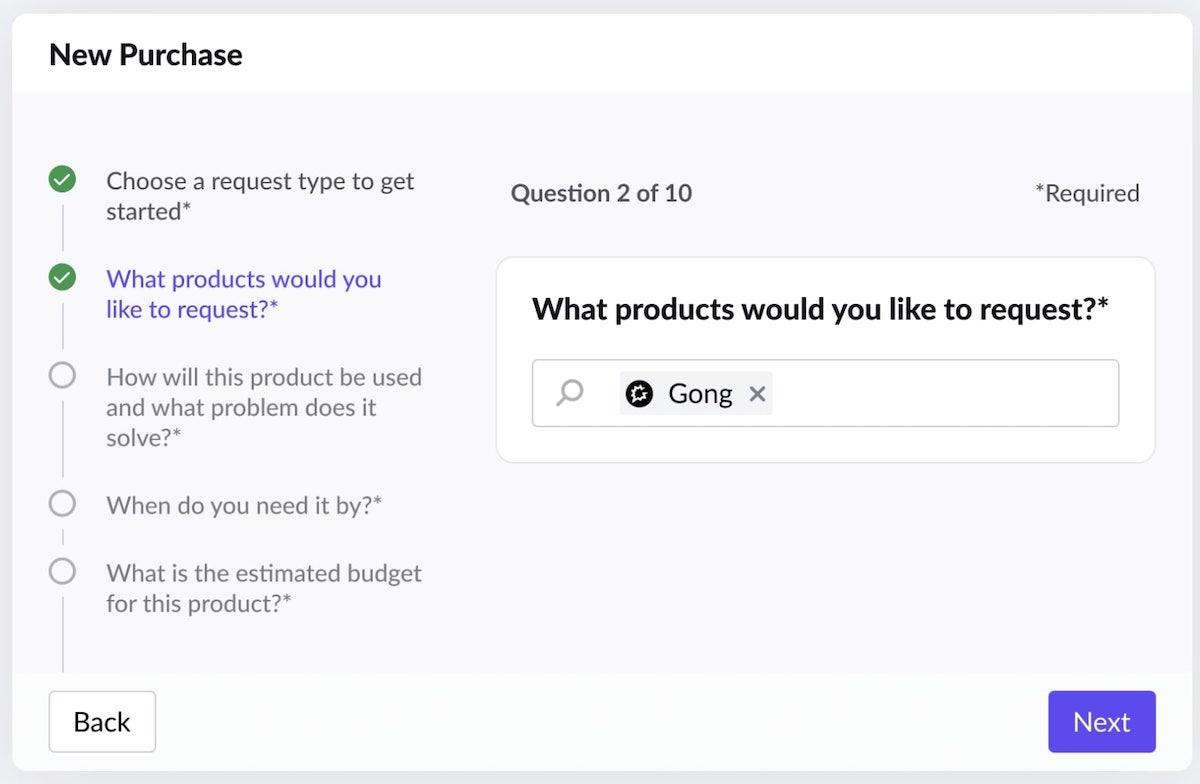Remove the Gong product chip
The width and height of the screenshot is (1200, 784).
[757, 394]
